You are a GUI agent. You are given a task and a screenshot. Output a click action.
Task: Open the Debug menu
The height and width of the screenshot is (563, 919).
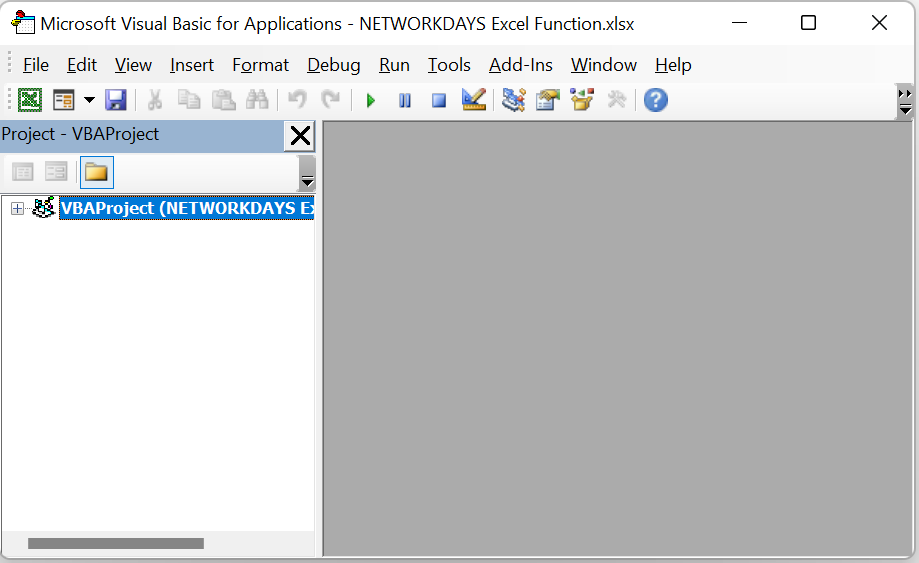[x=333, y=65]
